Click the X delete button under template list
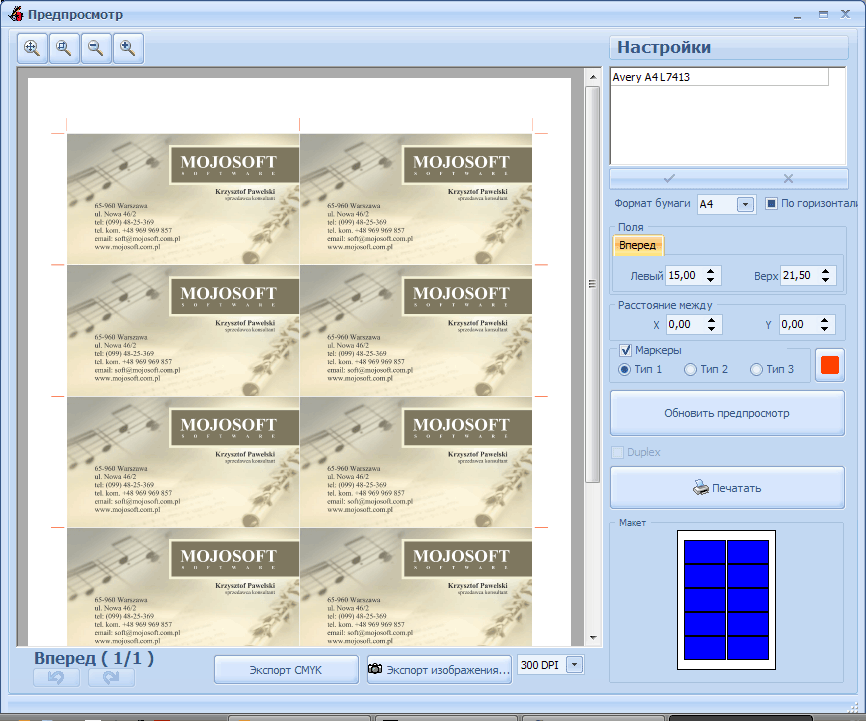The width and height of the screenshot is (866, 721). [788, 178]
